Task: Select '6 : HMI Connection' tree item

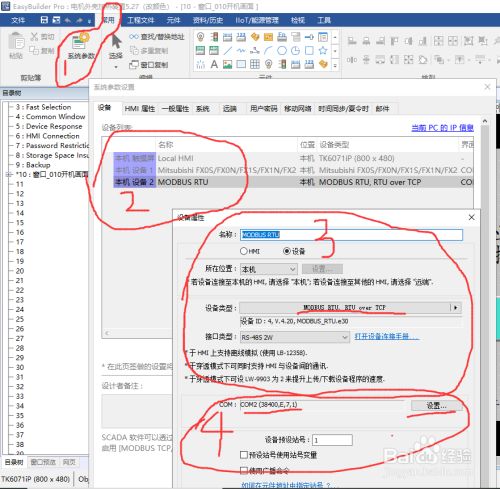Action: click(47, 136)
